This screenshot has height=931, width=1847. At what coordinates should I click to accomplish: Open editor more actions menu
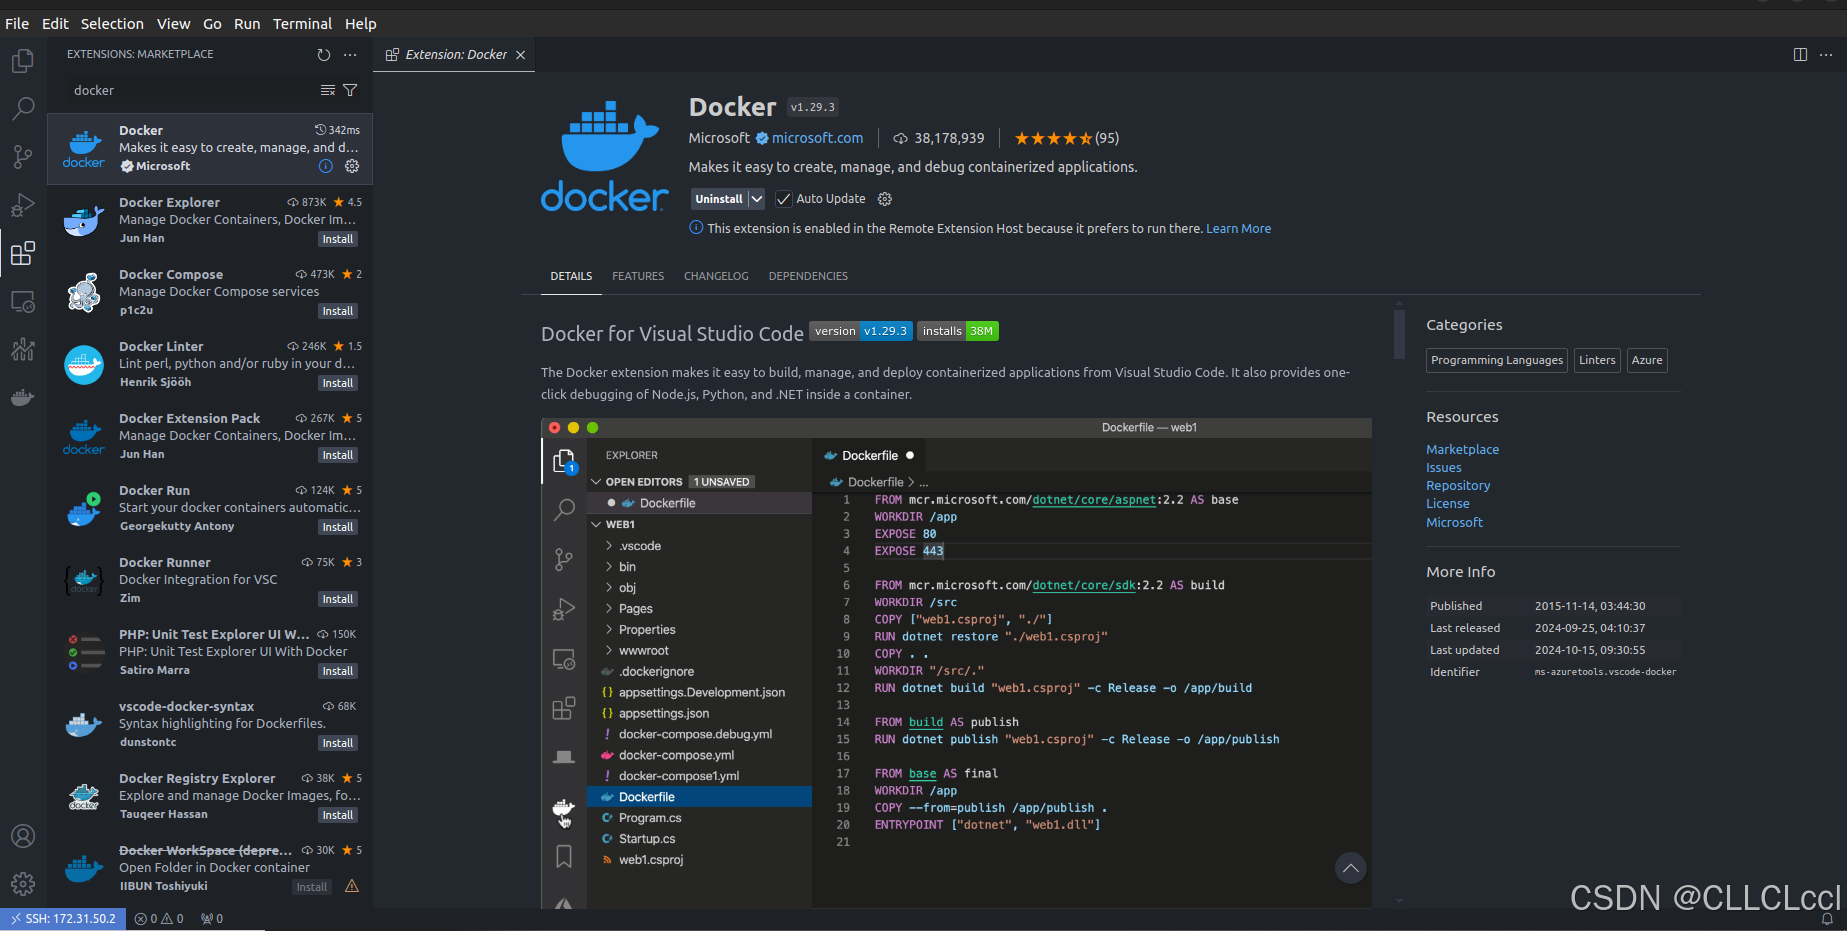point(1826,55)
